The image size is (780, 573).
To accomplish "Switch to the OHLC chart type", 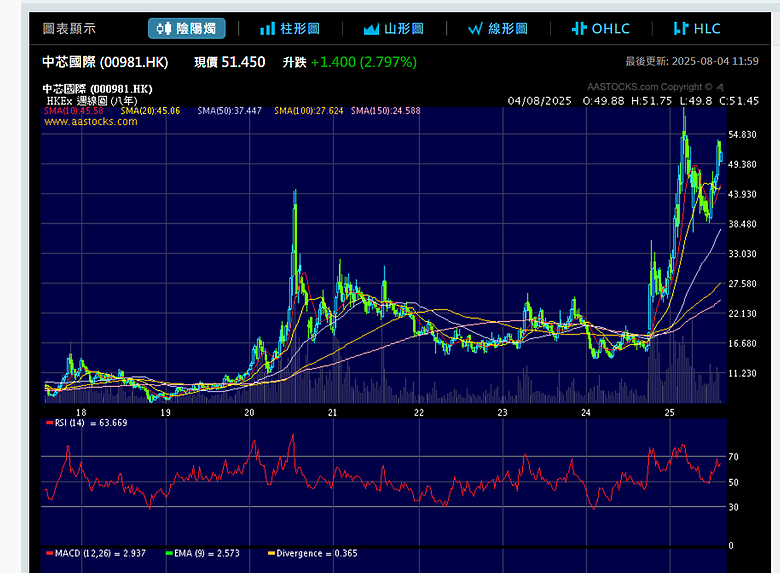I will tap(600, 28).
